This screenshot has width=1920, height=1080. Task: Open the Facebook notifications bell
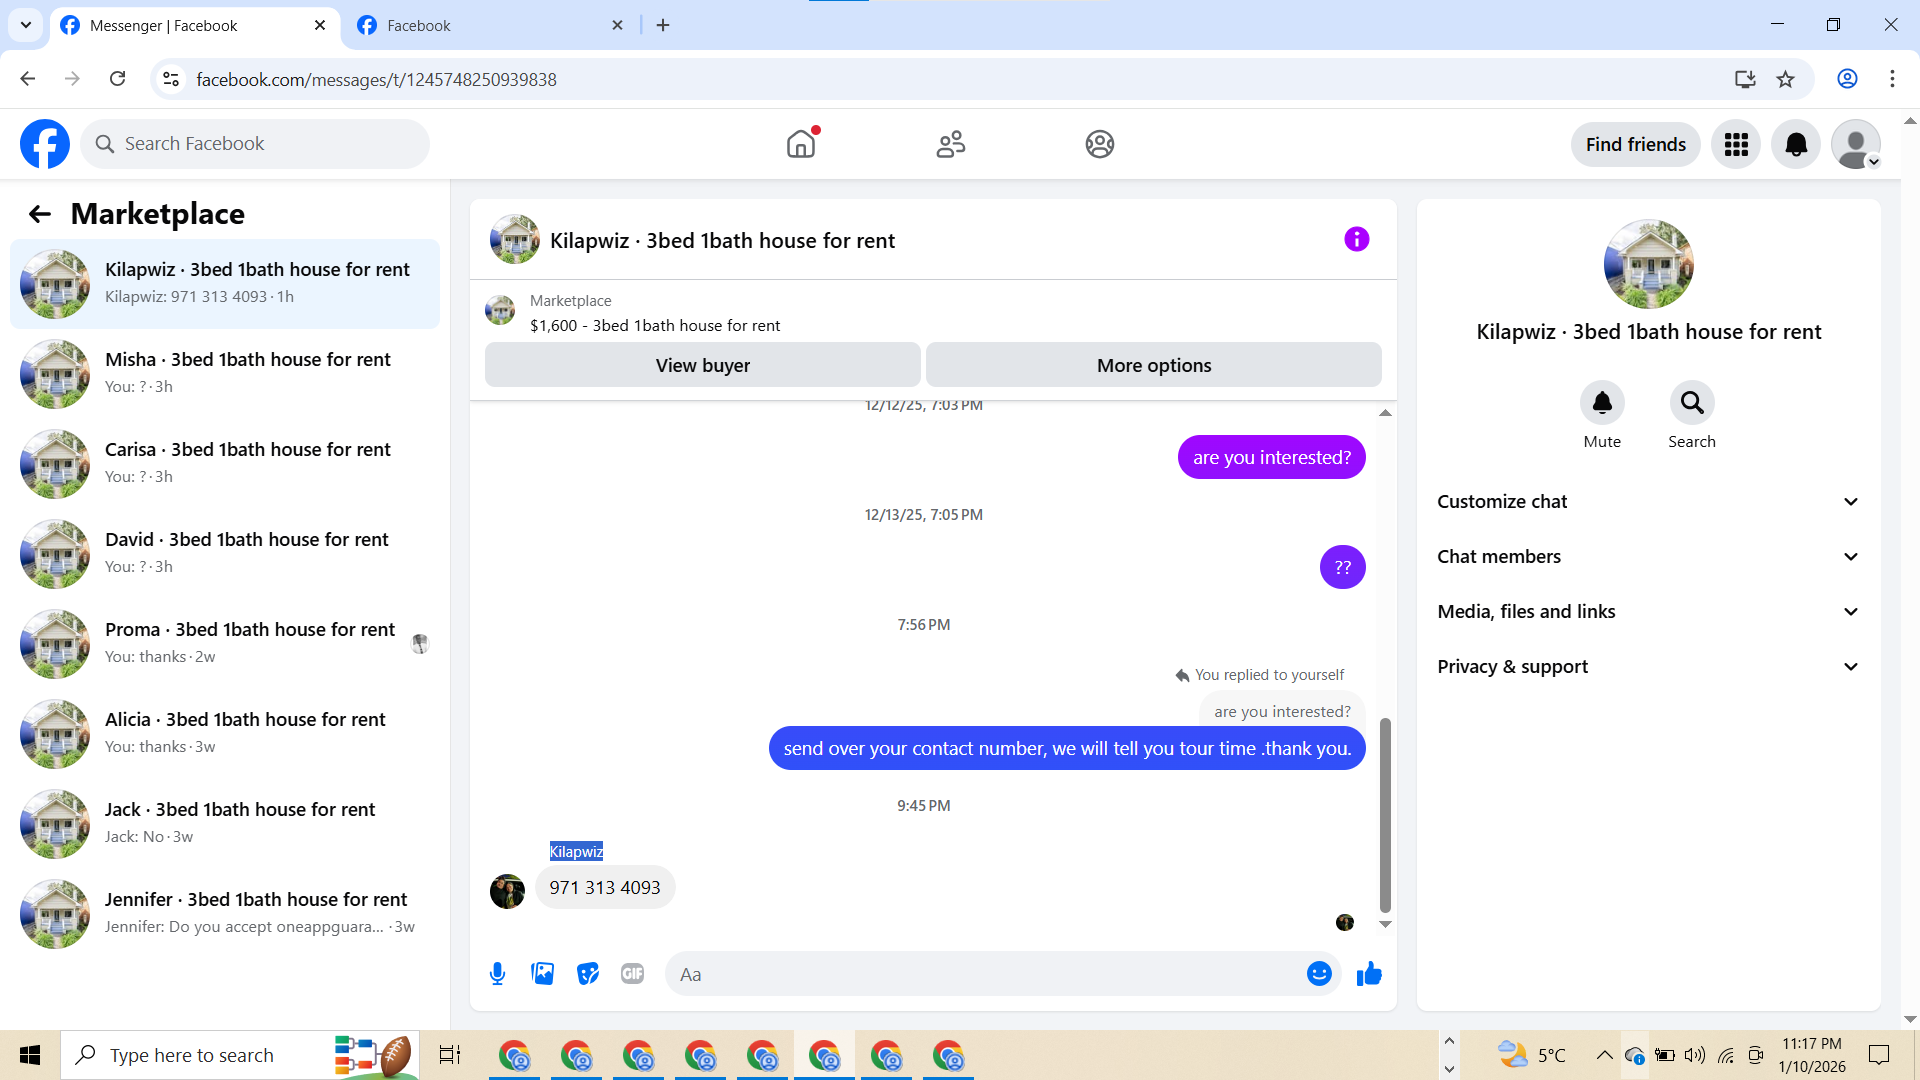point(1796,145)
